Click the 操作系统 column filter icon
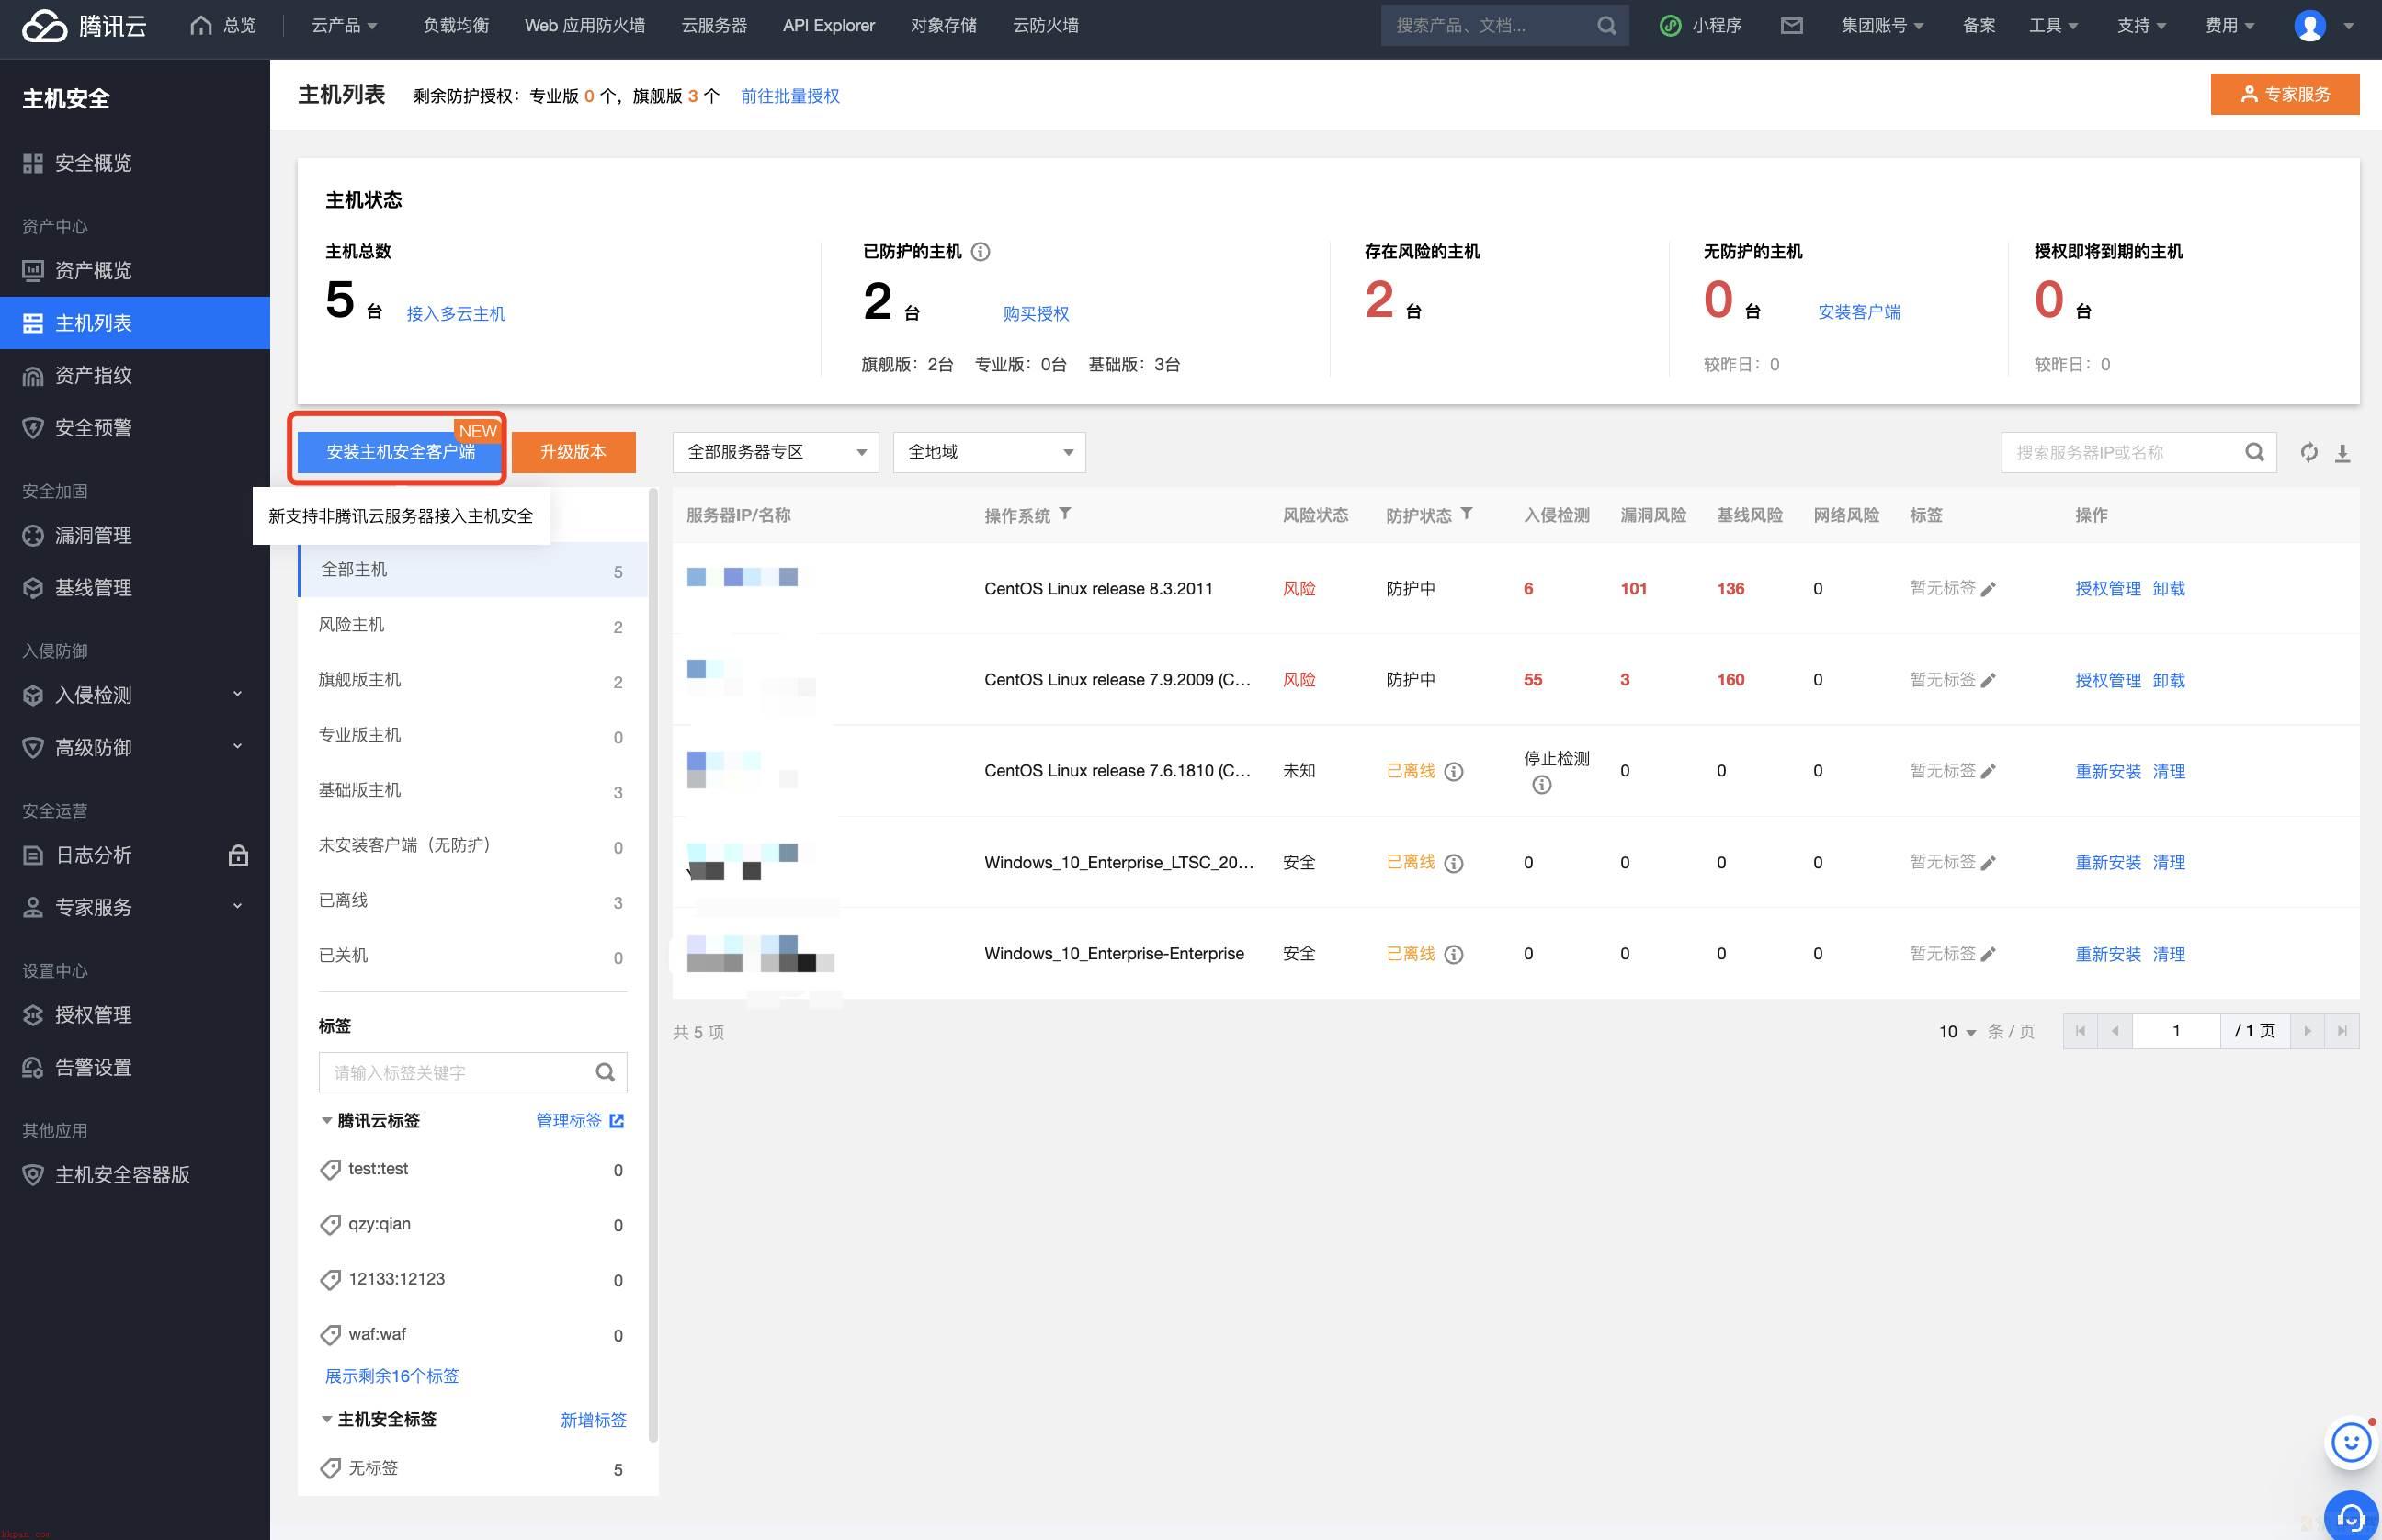Screen dimensions: 2382x1540 (x=1065, y=514)
